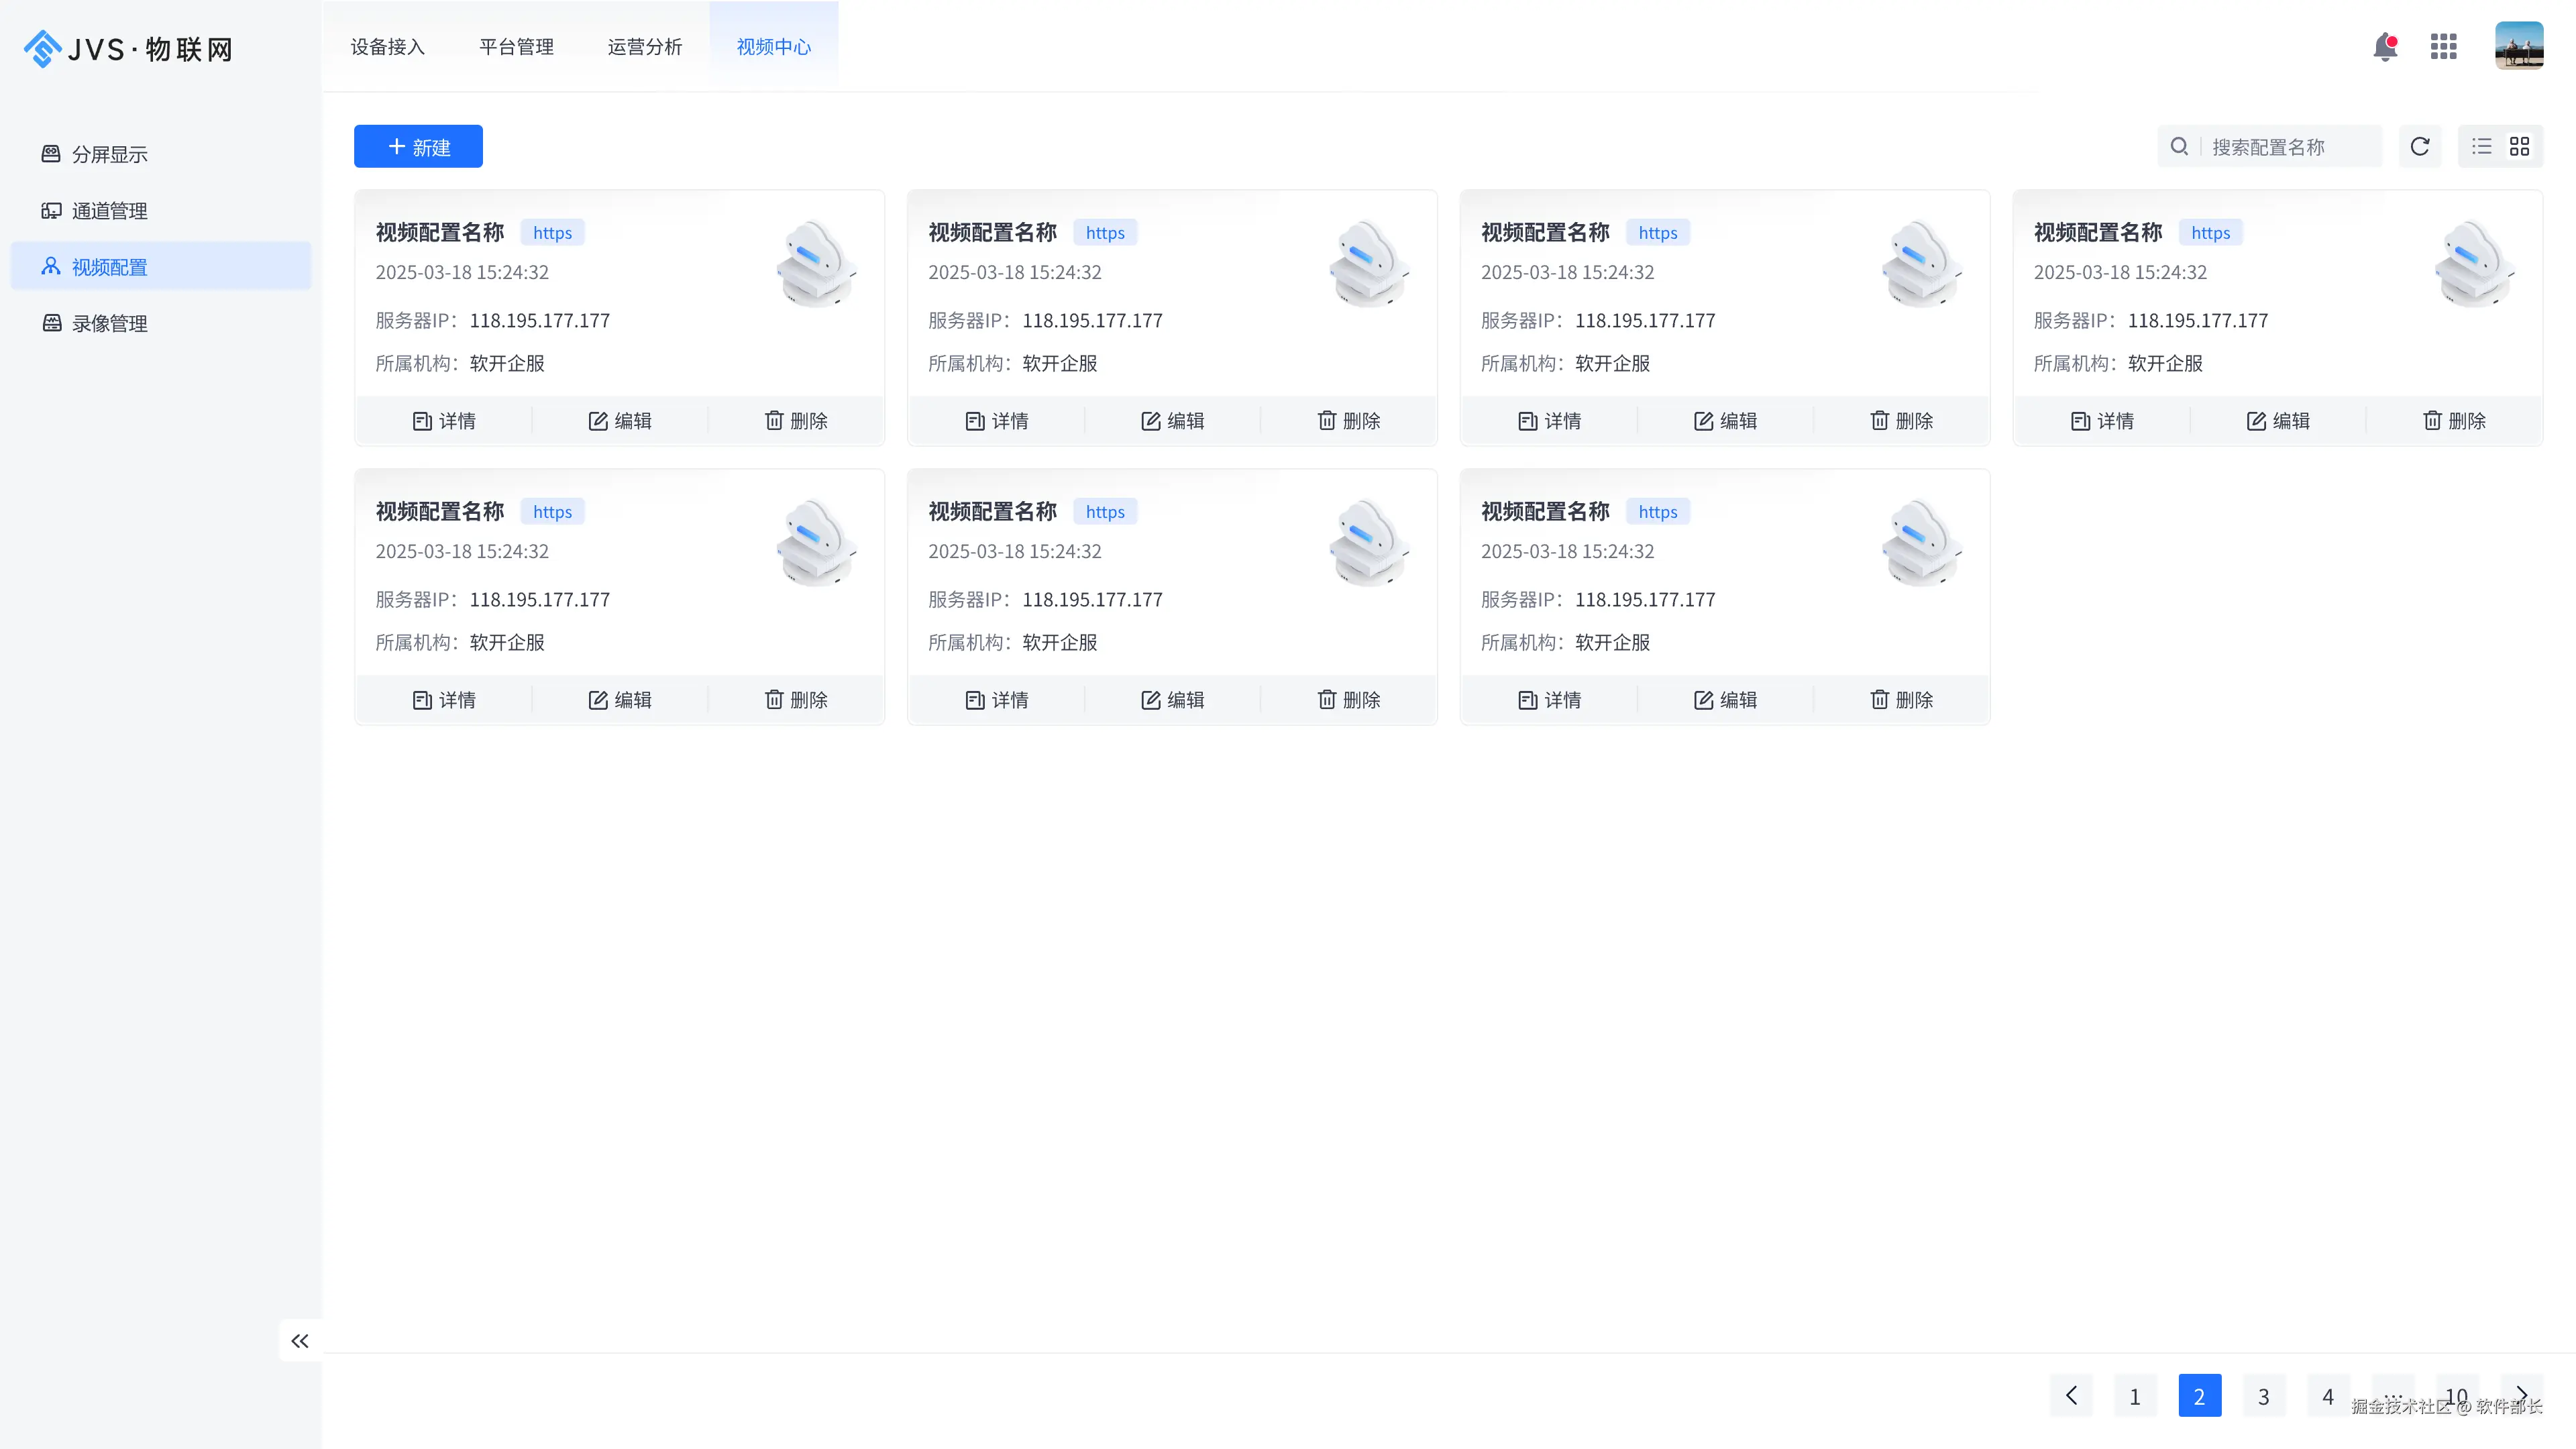Go to page 3
This screenshot has height=1449, width=2576.
[2263, 1396]
